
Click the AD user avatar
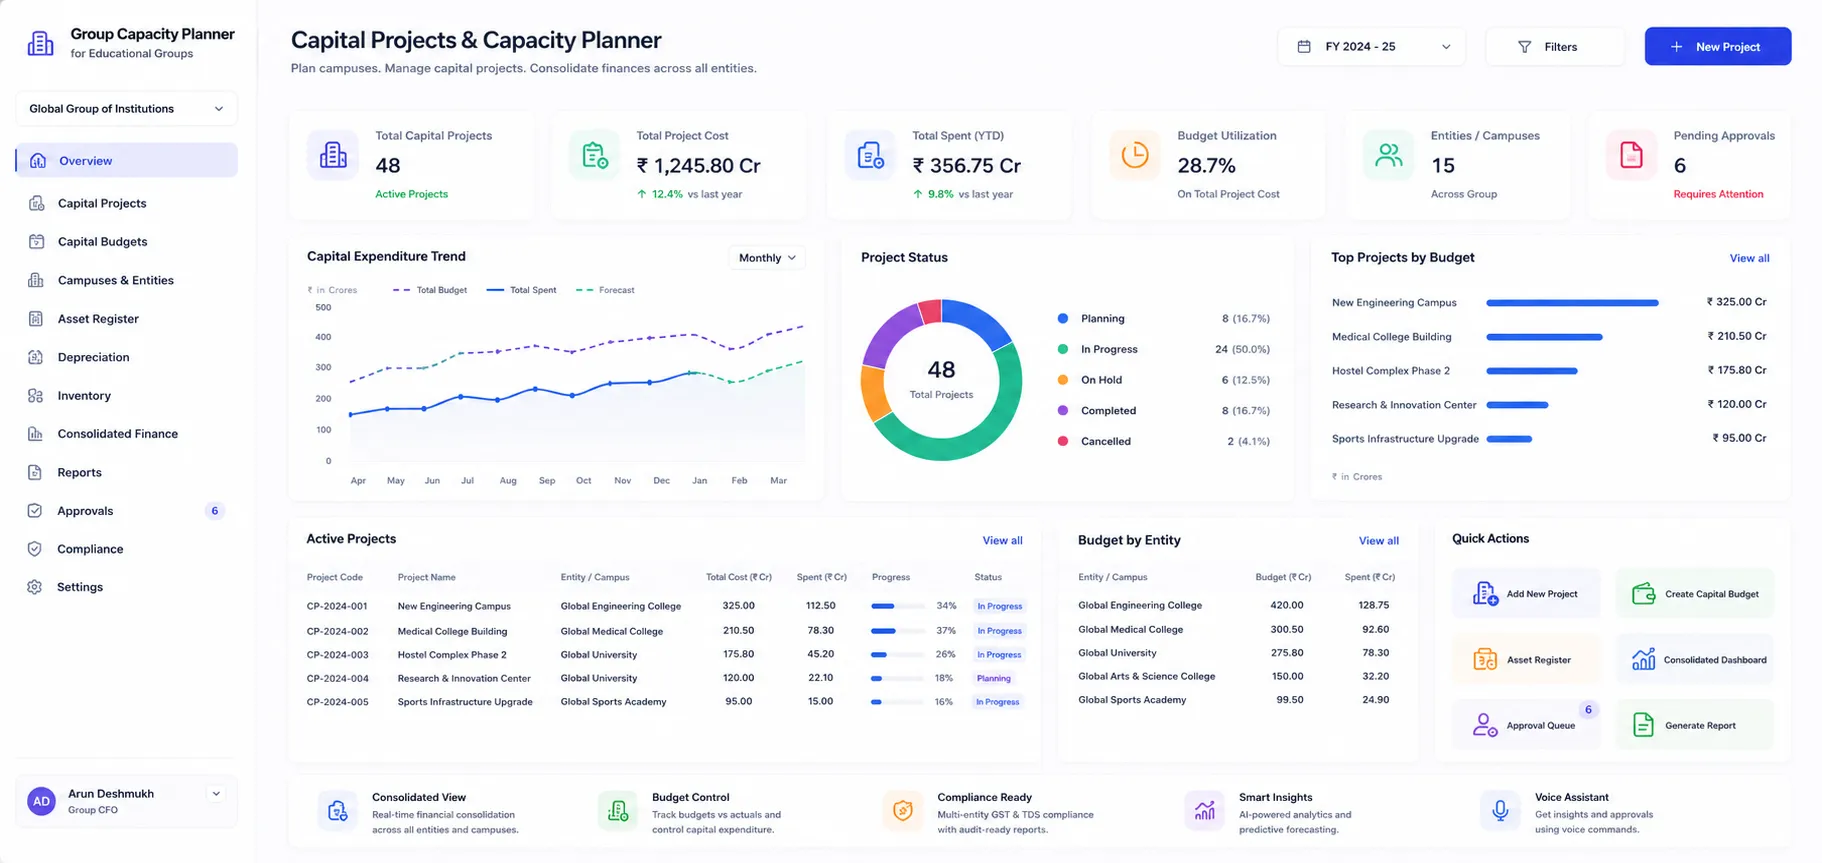point(41,801)
